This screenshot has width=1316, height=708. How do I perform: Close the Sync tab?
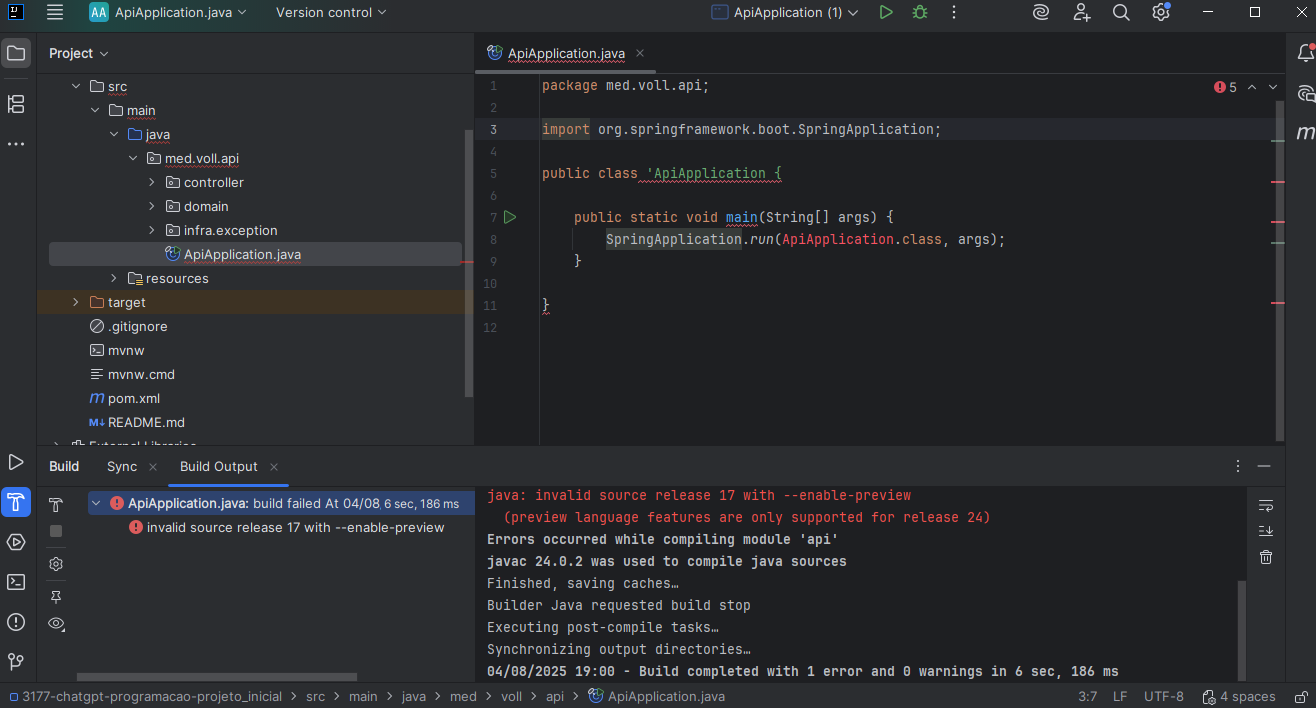(152, 467)
